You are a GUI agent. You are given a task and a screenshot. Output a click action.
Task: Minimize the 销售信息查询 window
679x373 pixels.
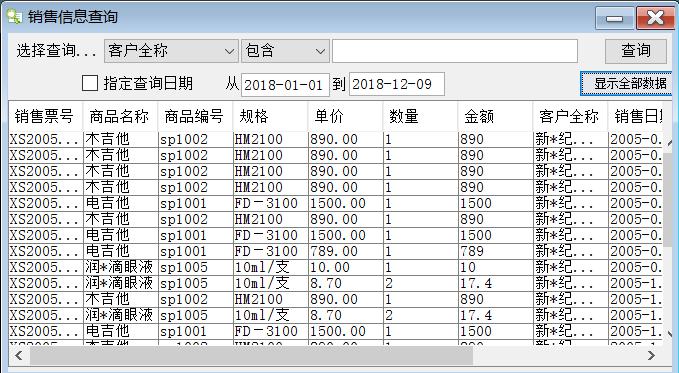[614, 18]
